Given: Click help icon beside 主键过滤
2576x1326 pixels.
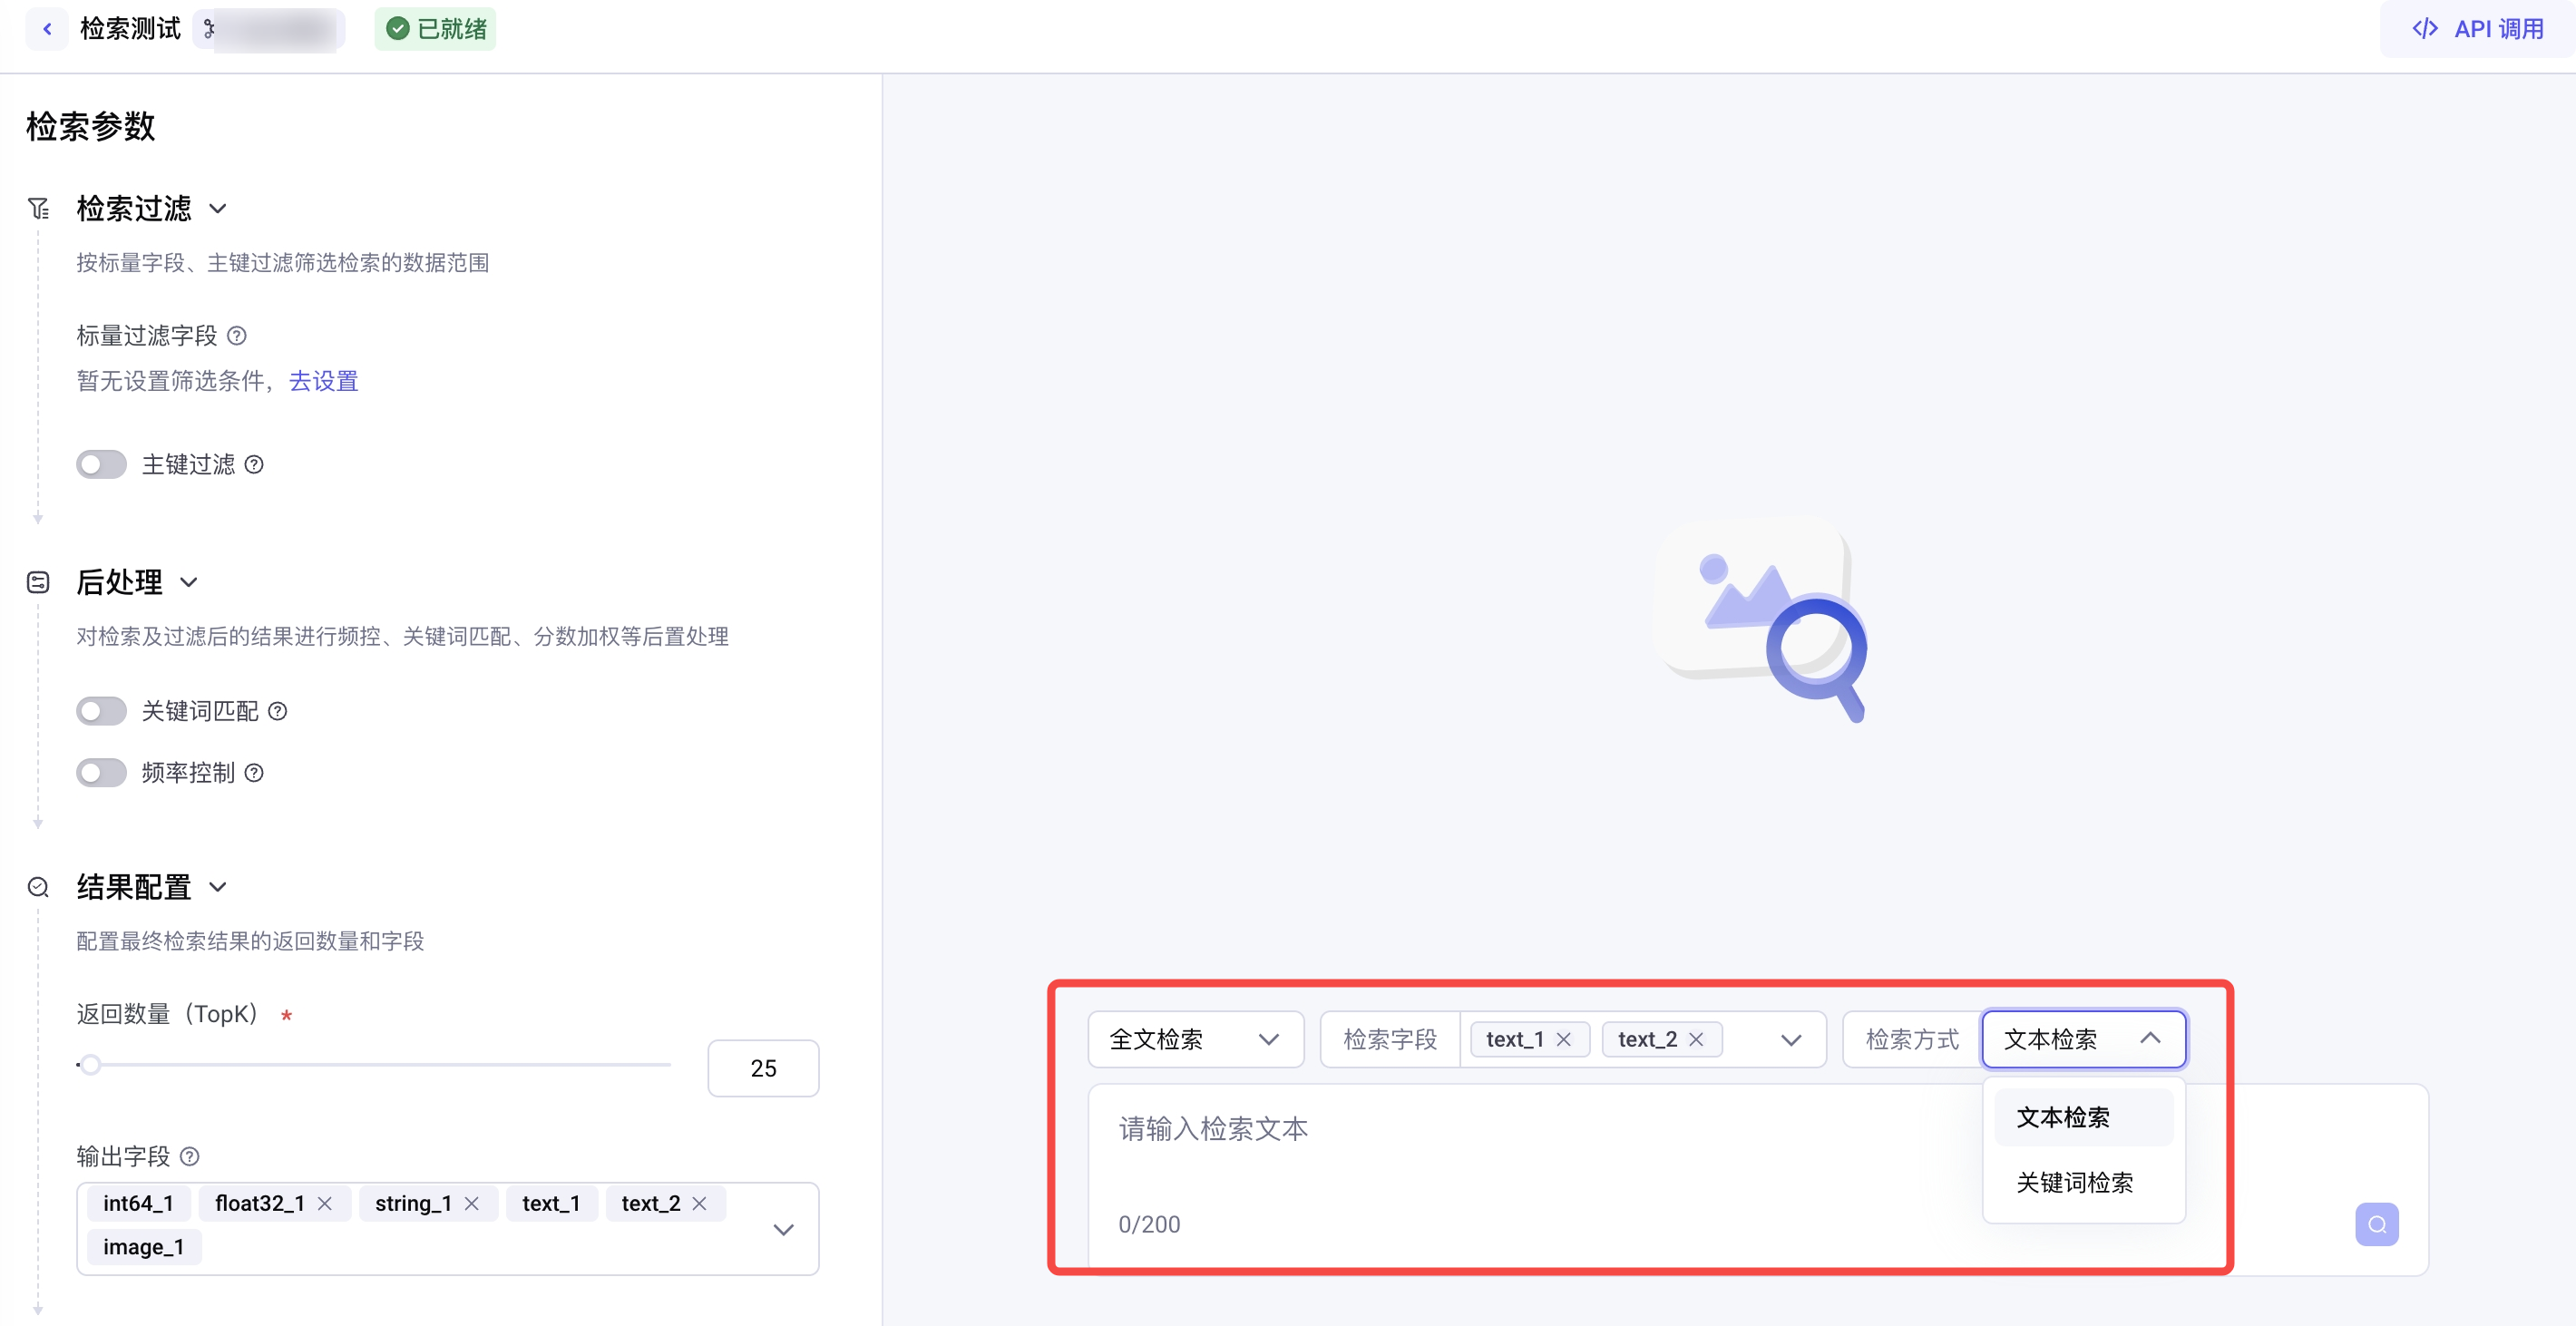Looking at the screenshot, I should click(x=254, y=464).
